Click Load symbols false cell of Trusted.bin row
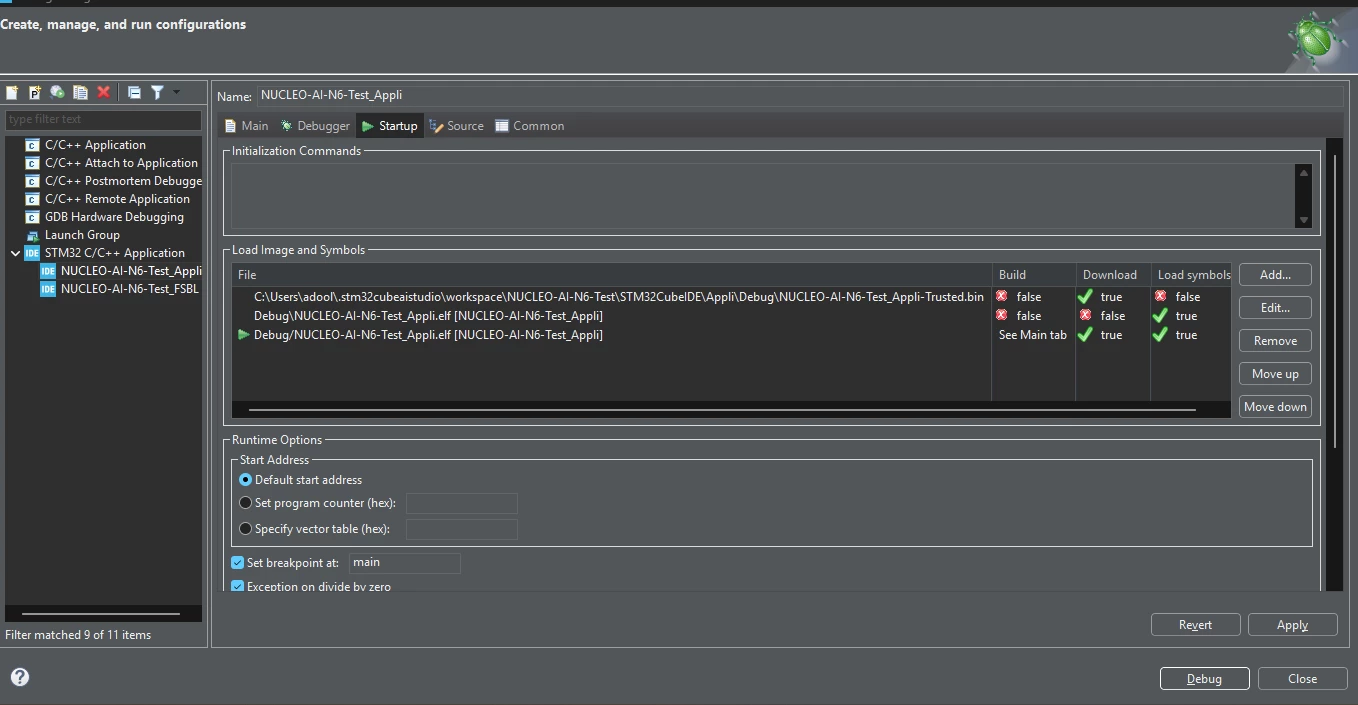Image resolution: width=1358 pixels, height=705 pixels. [1191, 297]
